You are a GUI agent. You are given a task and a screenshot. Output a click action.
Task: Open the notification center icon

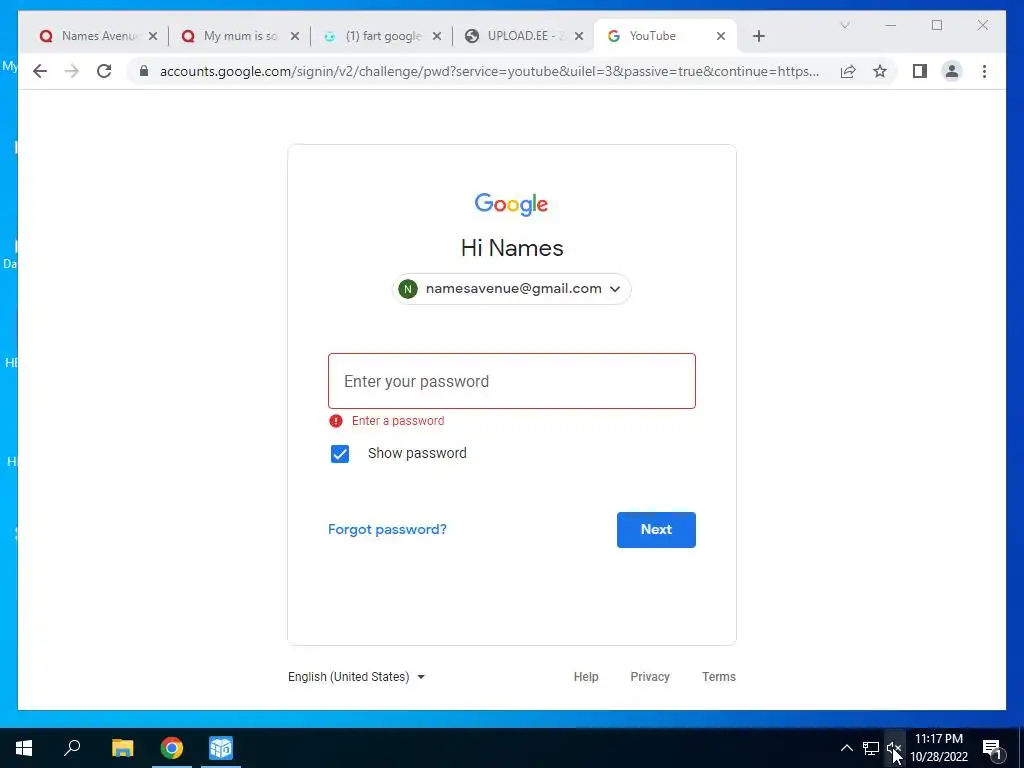pos(993,749)
